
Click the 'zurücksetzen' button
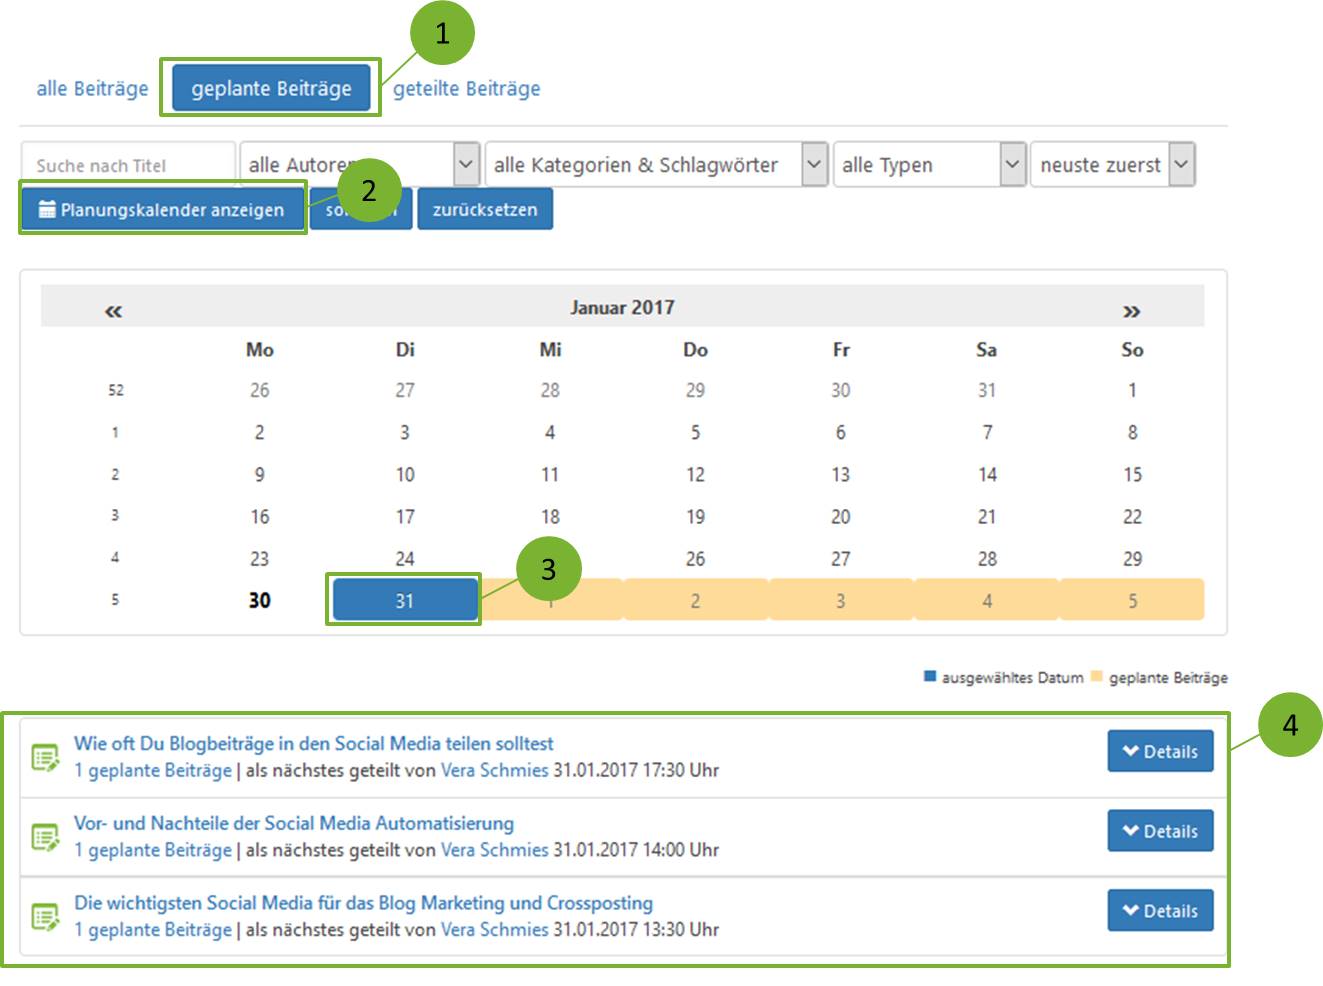pos(485,210)
